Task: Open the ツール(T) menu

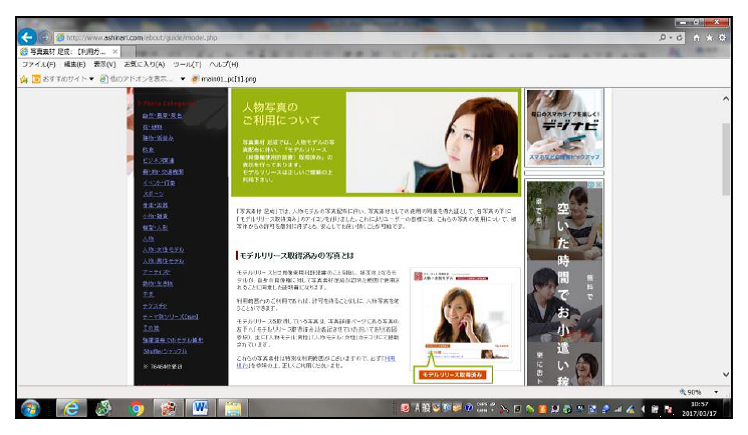Action: (x=187, y=64)
